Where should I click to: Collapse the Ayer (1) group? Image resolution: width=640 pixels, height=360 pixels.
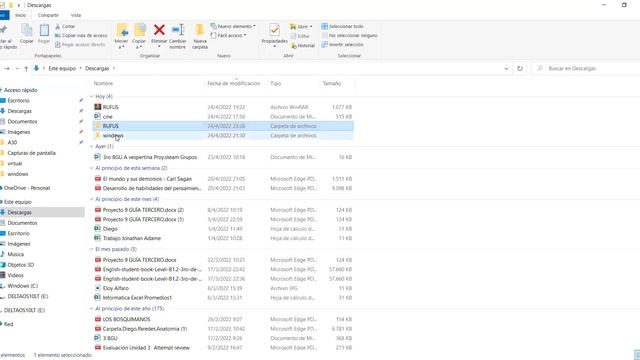click(91, 146)
